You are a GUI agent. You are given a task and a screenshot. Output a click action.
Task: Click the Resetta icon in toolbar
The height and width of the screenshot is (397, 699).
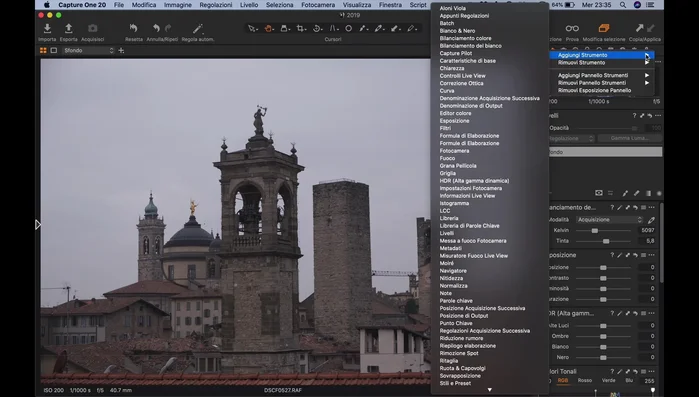pyautogui.click(x=133, y=29)
